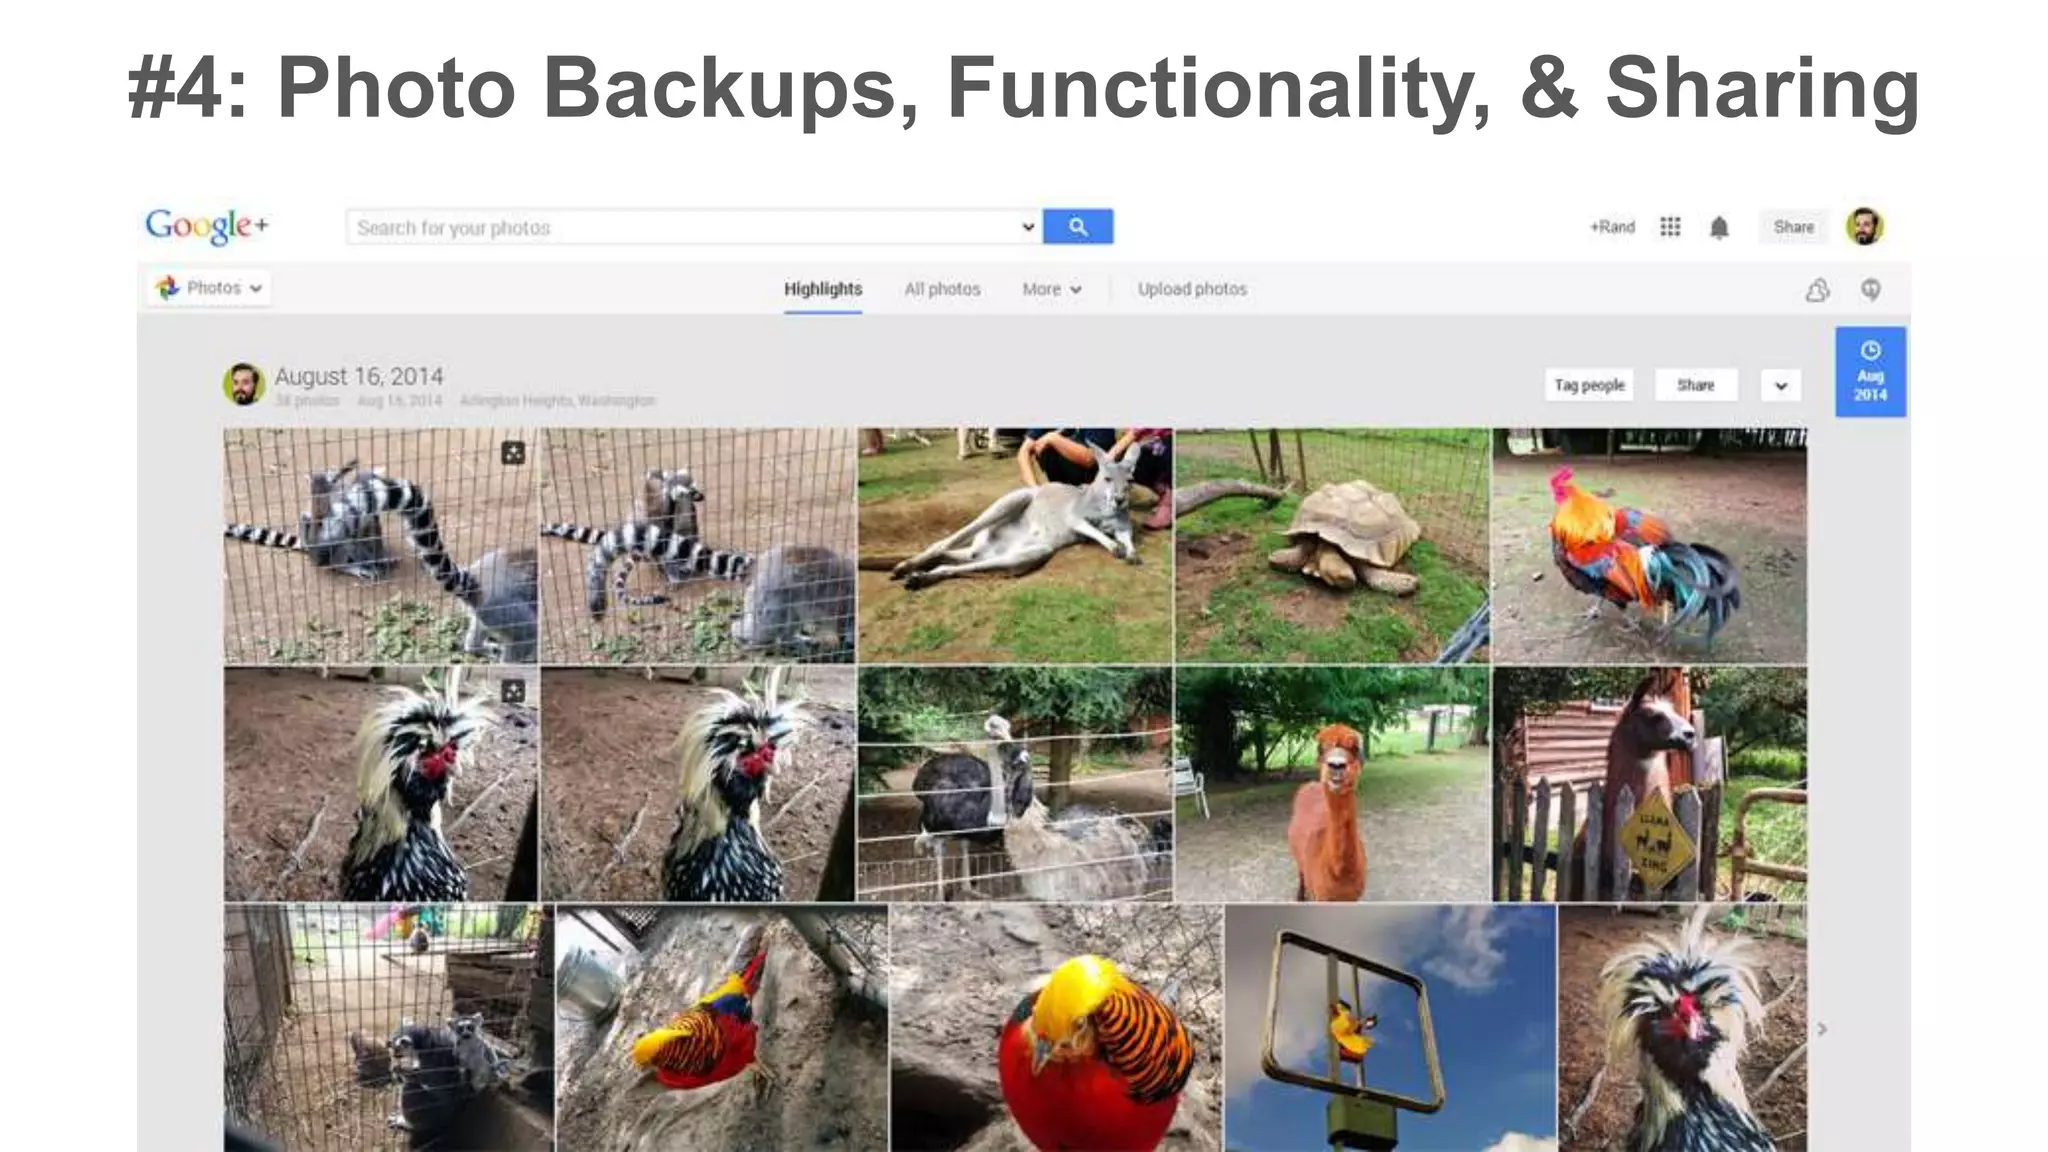The width and height of the screenshot is (2048, 1152).
Task: Jump to Aug 2014 timeline marker
Action: pyautogui.click(x=1870, y=372)
